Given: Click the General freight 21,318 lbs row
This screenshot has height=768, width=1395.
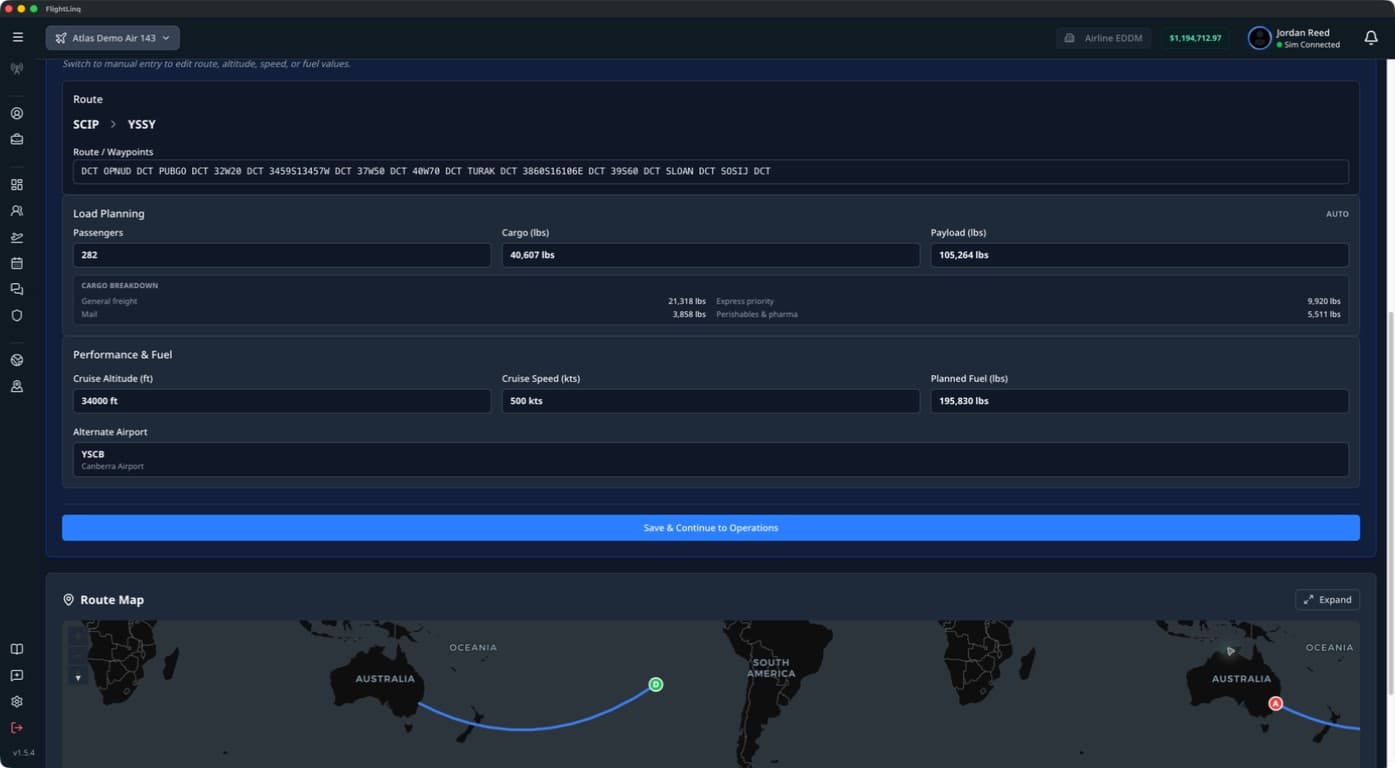Looking at the screenshot, I should [x=393, y=301].
